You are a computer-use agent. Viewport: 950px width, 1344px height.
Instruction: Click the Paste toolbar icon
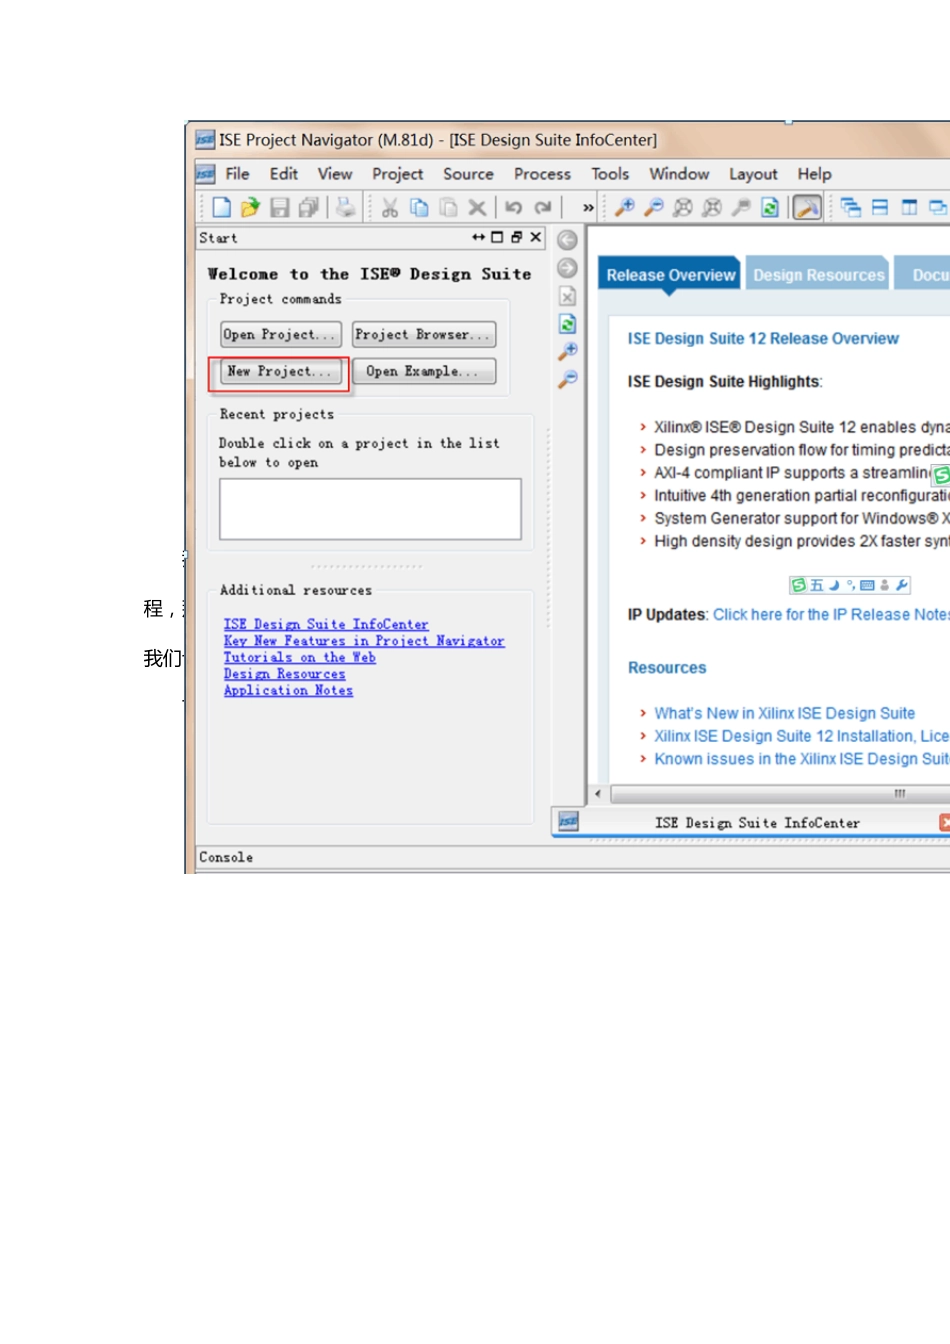tap(448, 207)
